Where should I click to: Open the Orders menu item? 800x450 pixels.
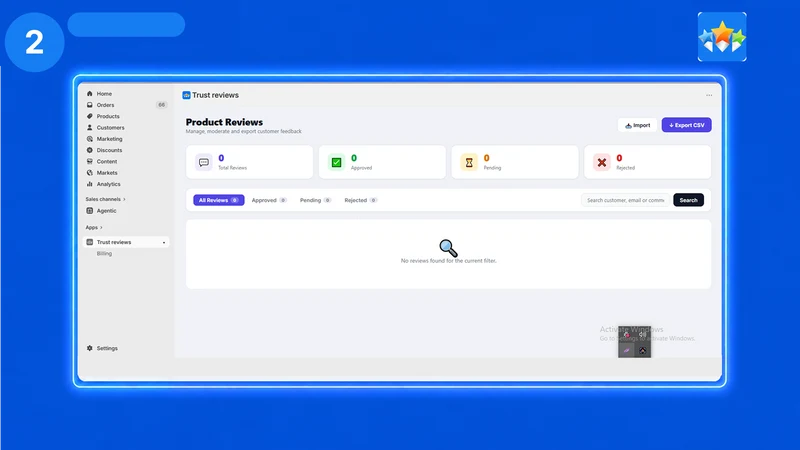(x=106, y=105)
